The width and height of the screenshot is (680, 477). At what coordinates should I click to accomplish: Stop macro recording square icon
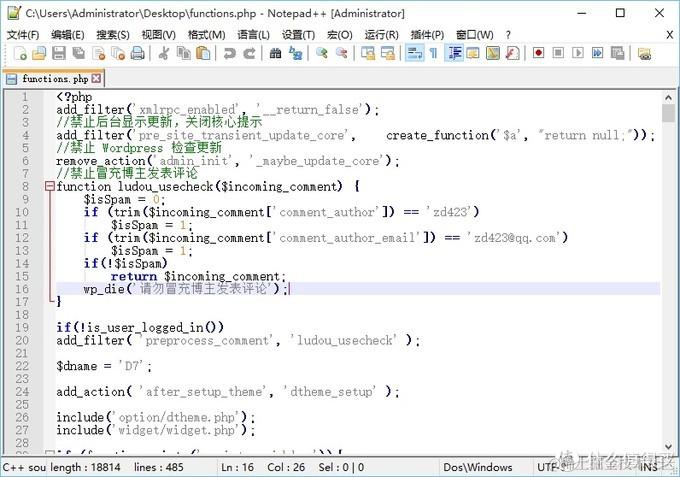point(558,53)
